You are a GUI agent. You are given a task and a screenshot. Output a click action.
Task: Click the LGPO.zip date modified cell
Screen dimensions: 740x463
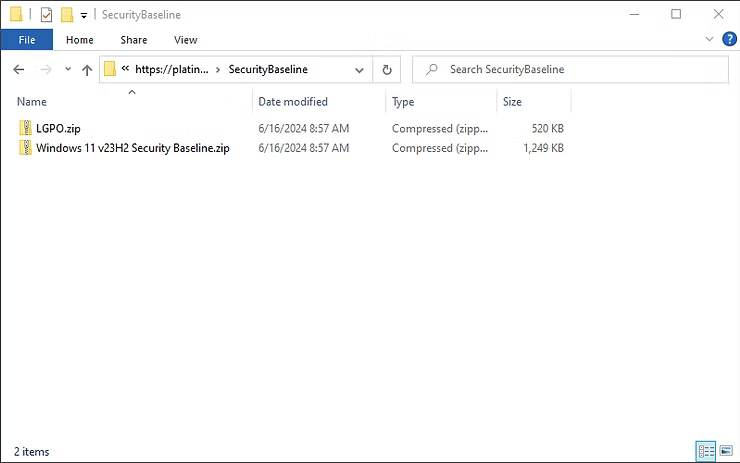[303, 128]
